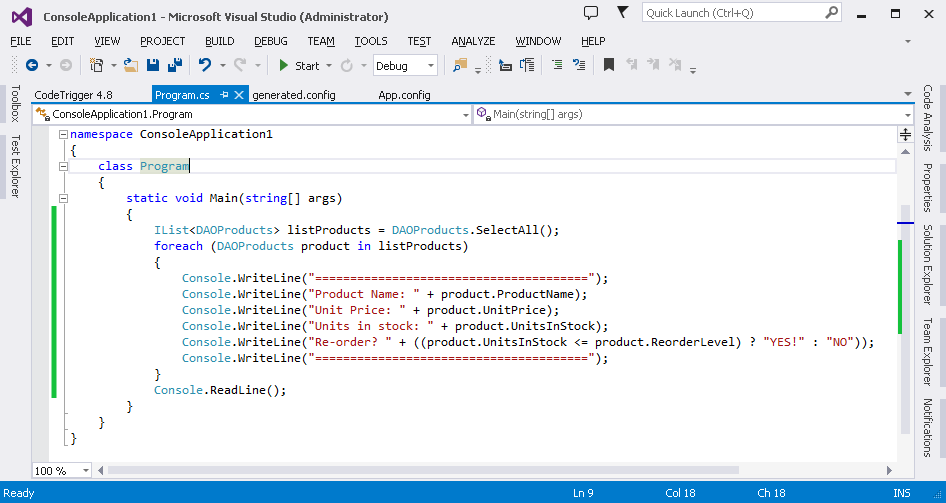
Task: Open the 100 % zoom level dropdown
Action: click(x=85, y=470)
